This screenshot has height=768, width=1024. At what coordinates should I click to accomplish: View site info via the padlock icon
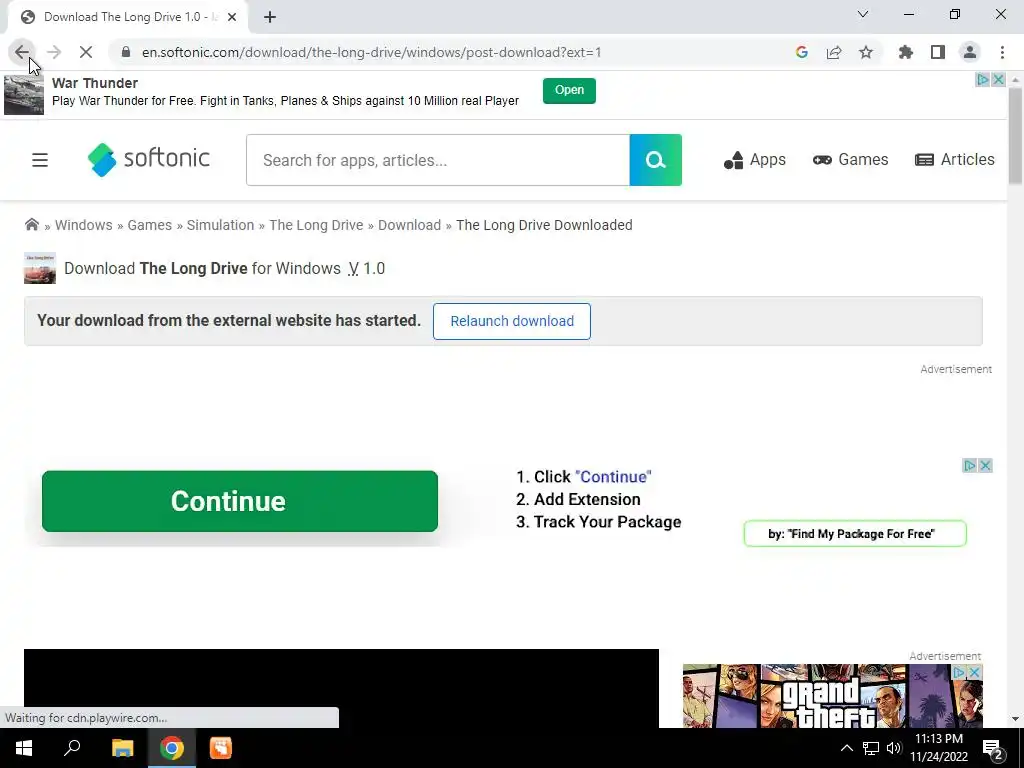click(126, 52)
